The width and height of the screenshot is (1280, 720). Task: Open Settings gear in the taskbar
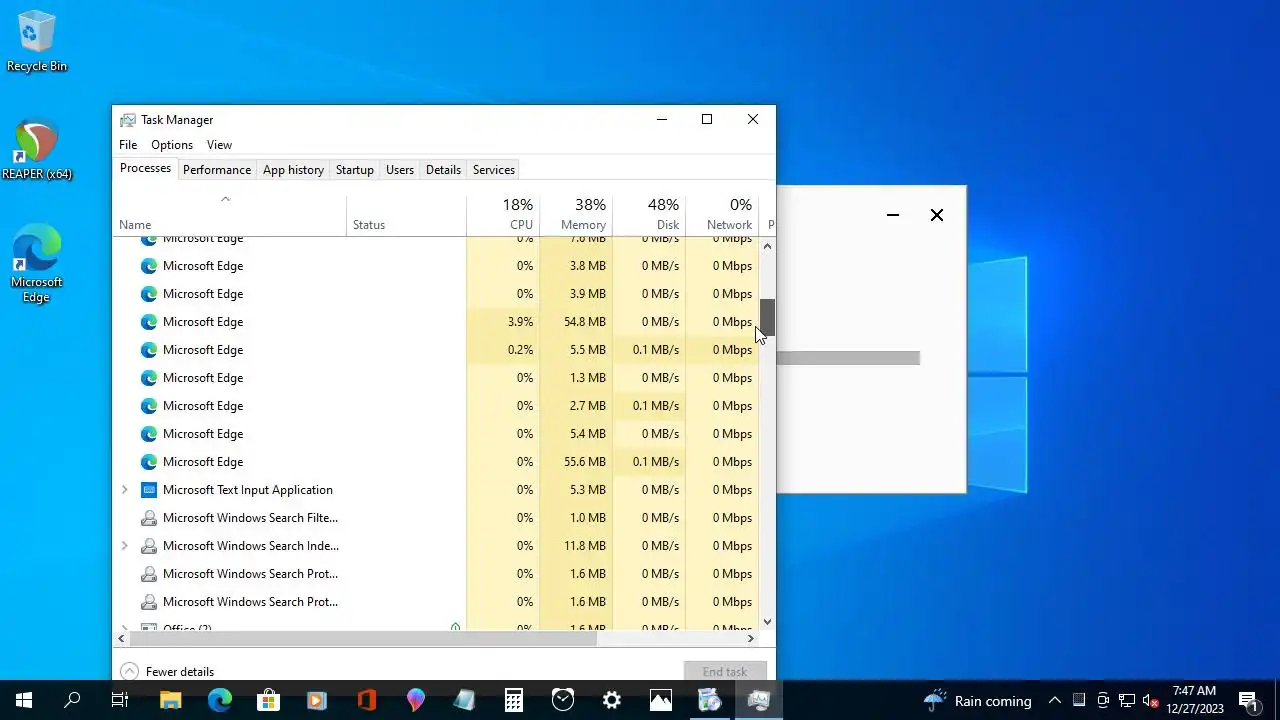pyautogui.click(x=611, y=700)
